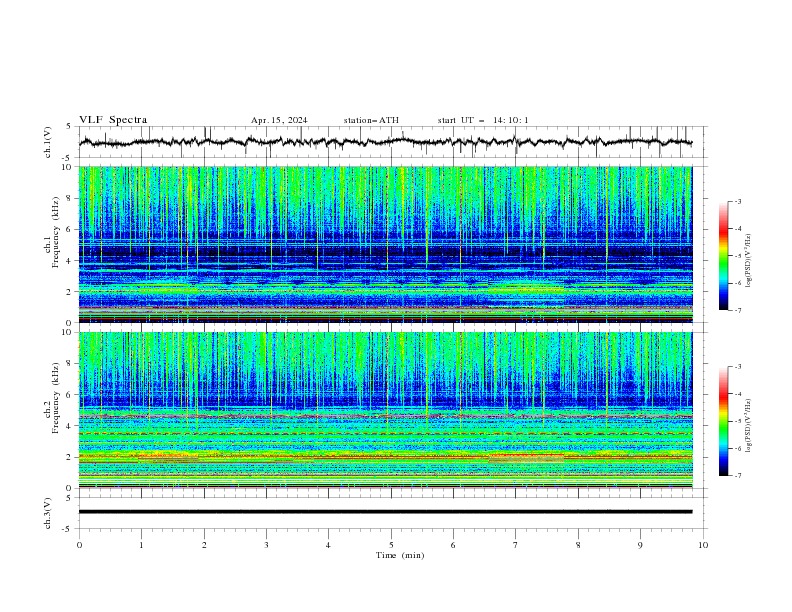Click the red-yellow band near 7 min in ch.2
This screenshot has height=612, width=792.
[526, 458]
